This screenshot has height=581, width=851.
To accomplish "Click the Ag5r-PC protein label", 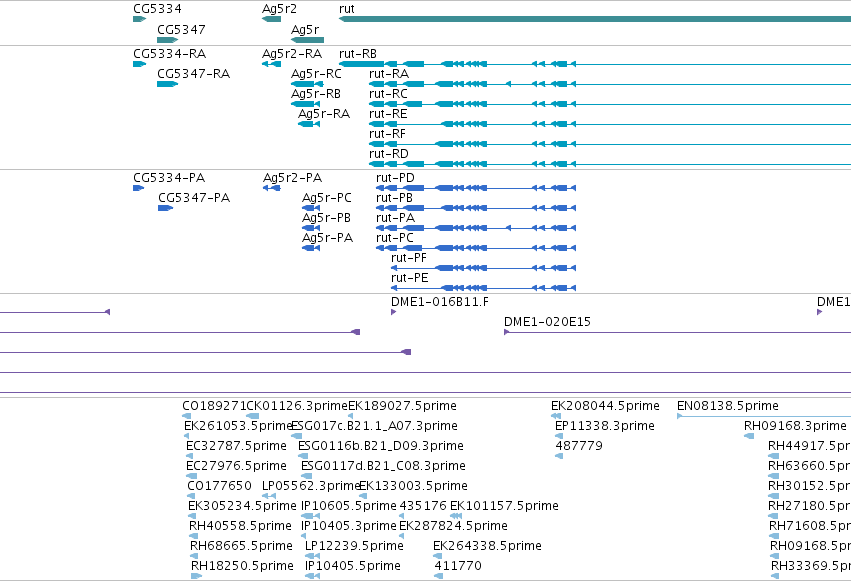I will [327, 198].
